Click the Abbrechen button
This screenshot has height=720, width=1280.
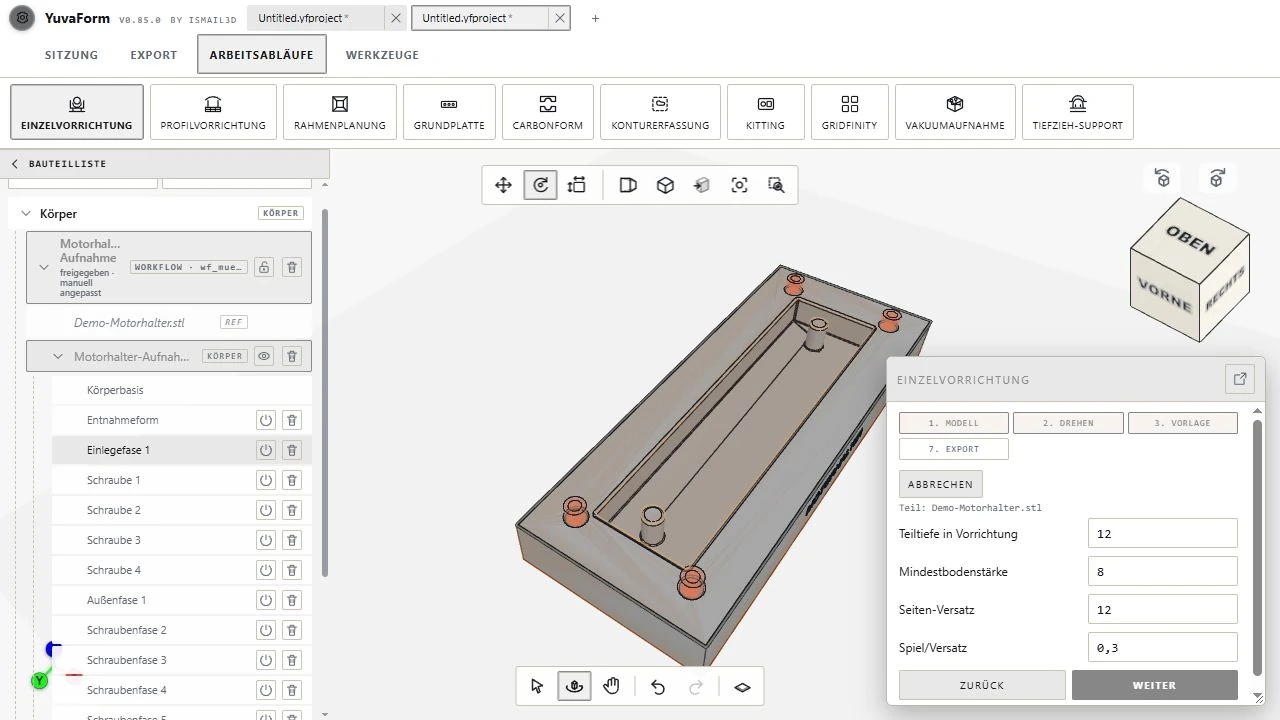click(x=940, y=484)
